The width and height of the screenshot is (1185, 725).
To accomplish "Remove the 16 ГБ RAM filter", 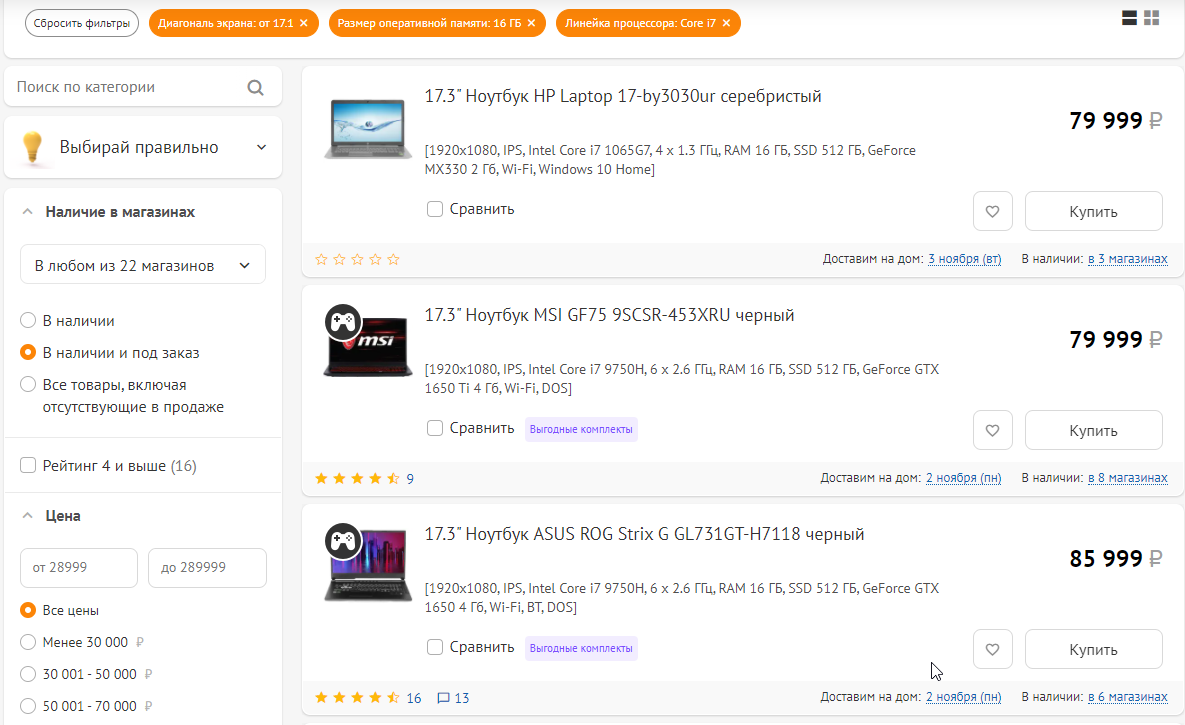I will click(x=531, y=23).
